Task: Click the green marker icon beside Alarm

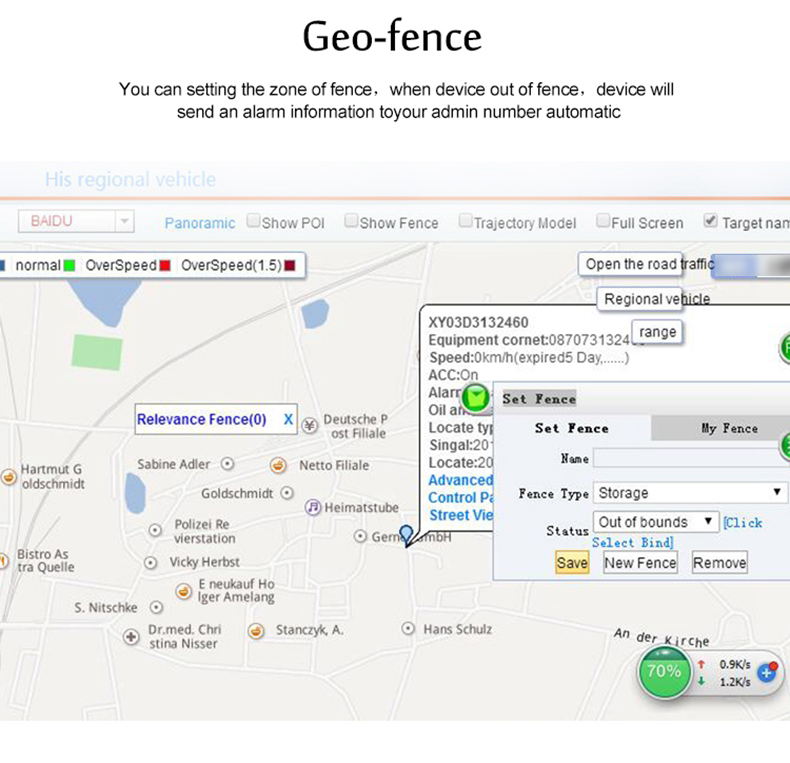Action: coord(475,398)
